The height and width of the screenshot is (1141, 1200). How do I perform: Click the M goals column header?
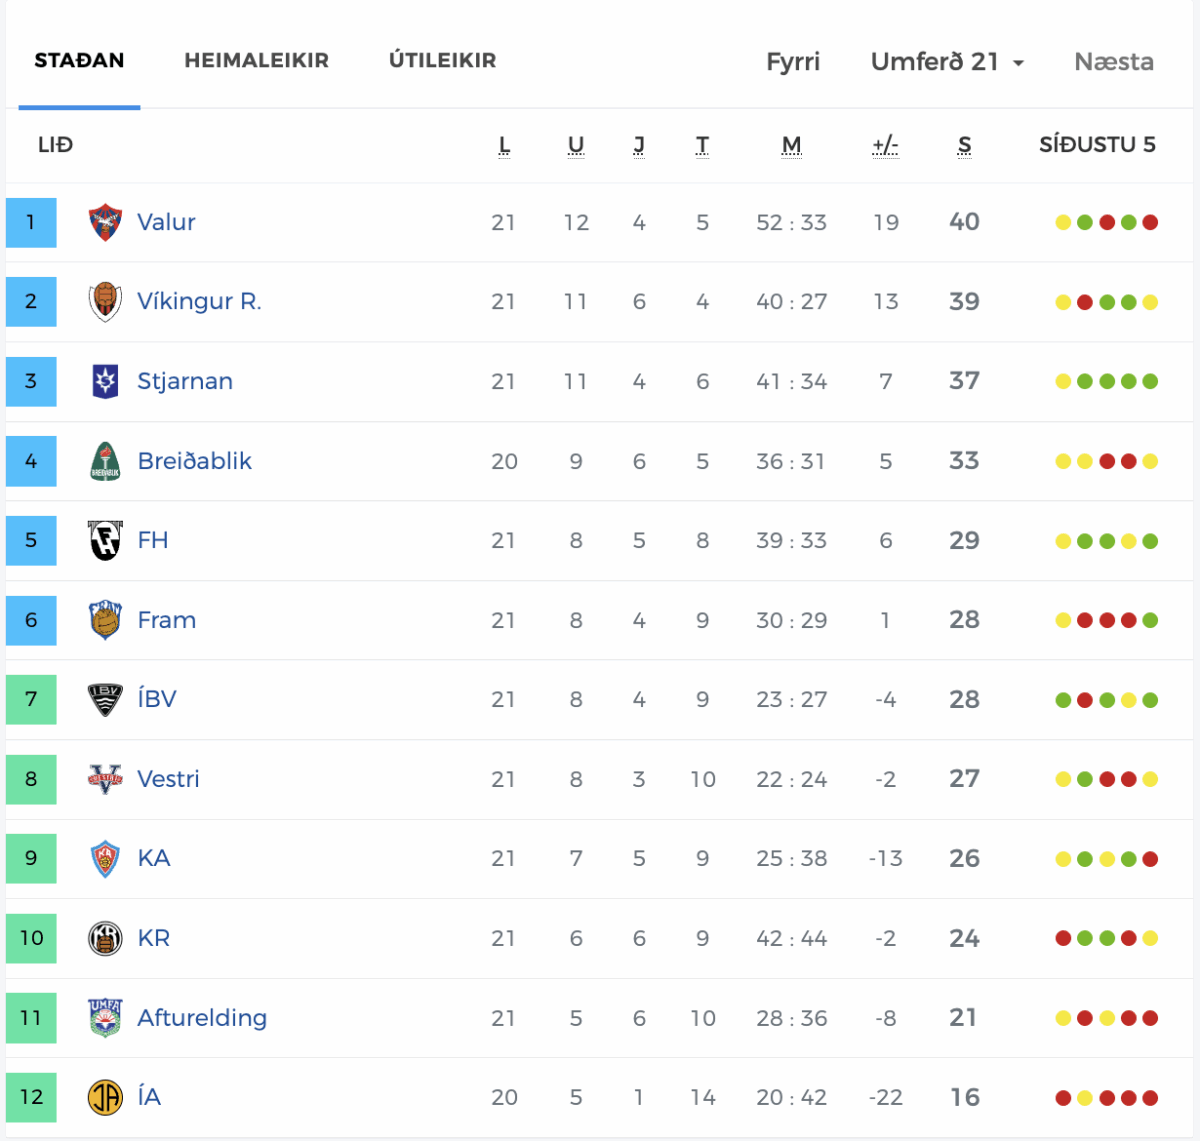[x=791, y=146]
